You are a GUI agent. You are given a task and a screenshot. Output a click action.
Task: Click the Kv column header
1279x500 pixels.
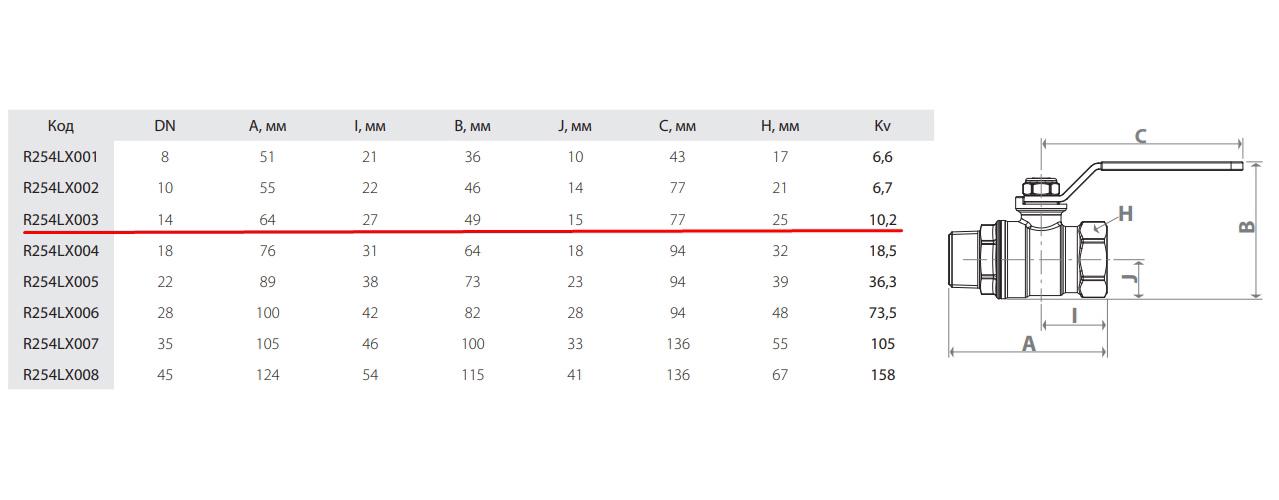(x=882, y=126)
